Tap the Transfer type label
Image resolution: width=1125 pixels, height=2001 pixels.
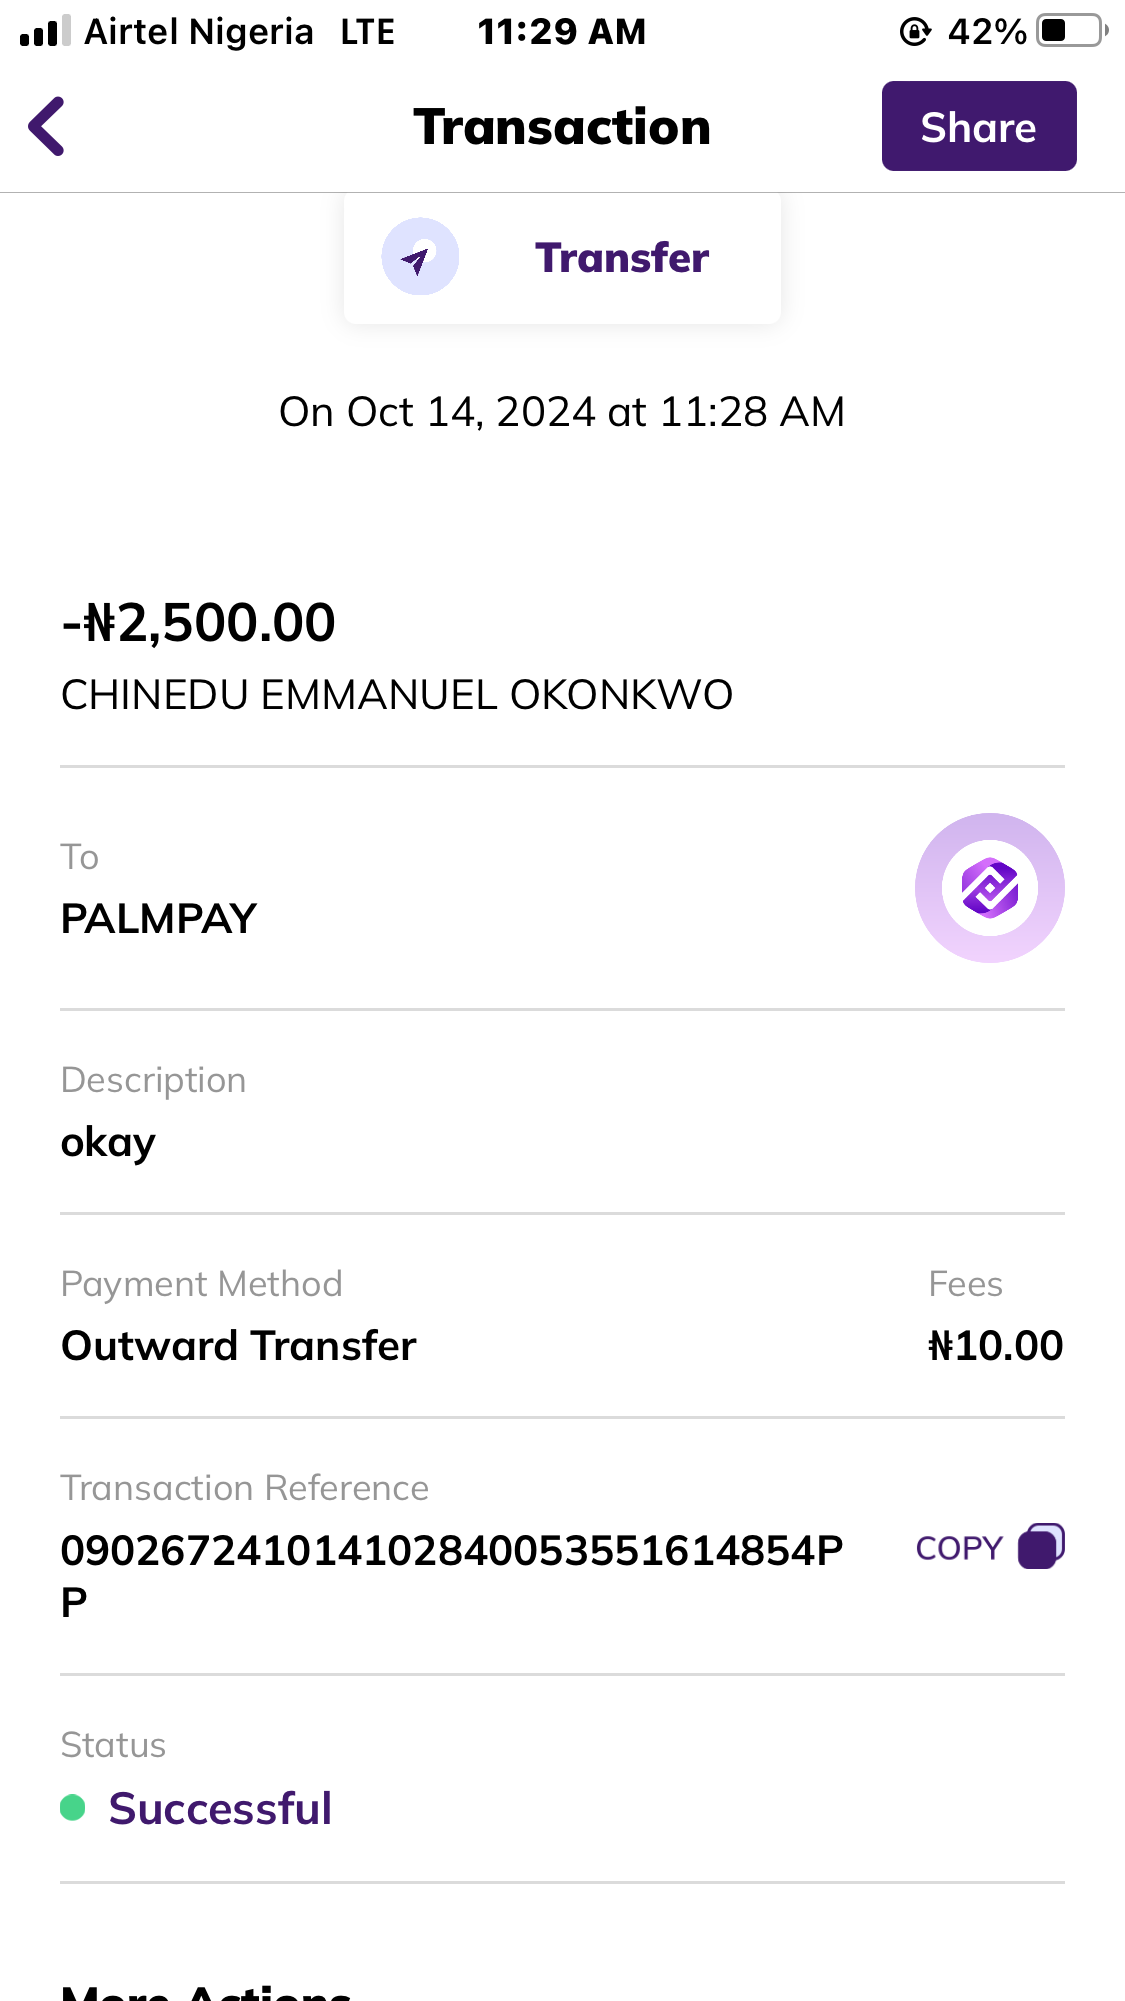coord(621,258)
